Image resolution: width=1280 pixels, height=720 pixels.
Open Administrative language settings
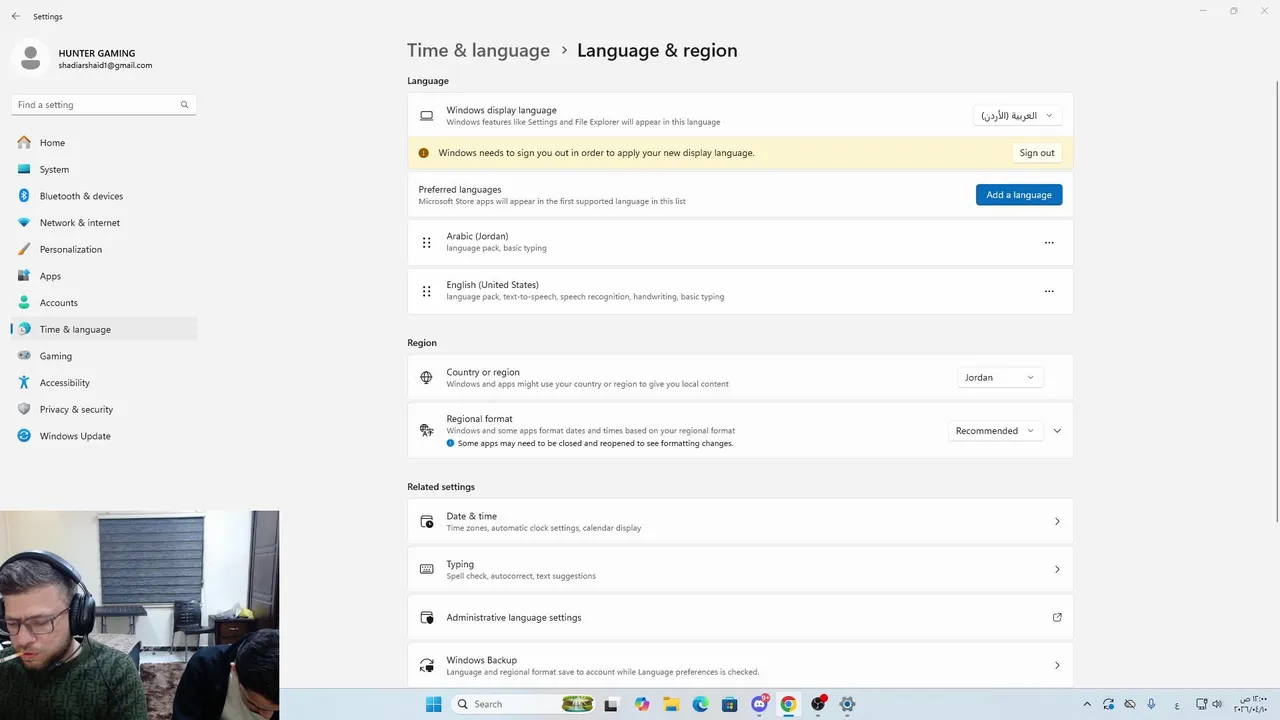click(x=740, y=618)
